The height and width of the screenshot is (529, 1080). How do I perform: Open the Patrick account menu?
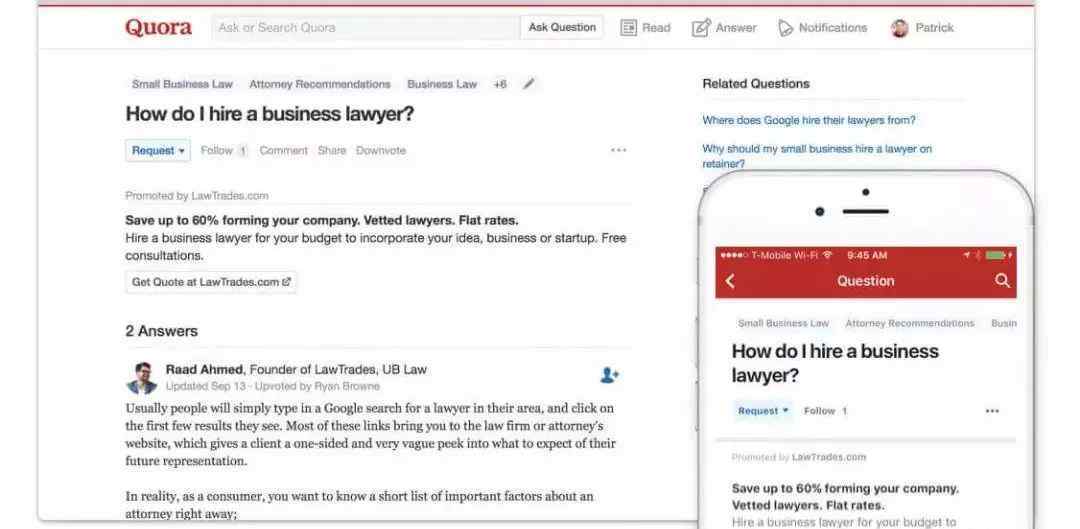coord(934,28)
